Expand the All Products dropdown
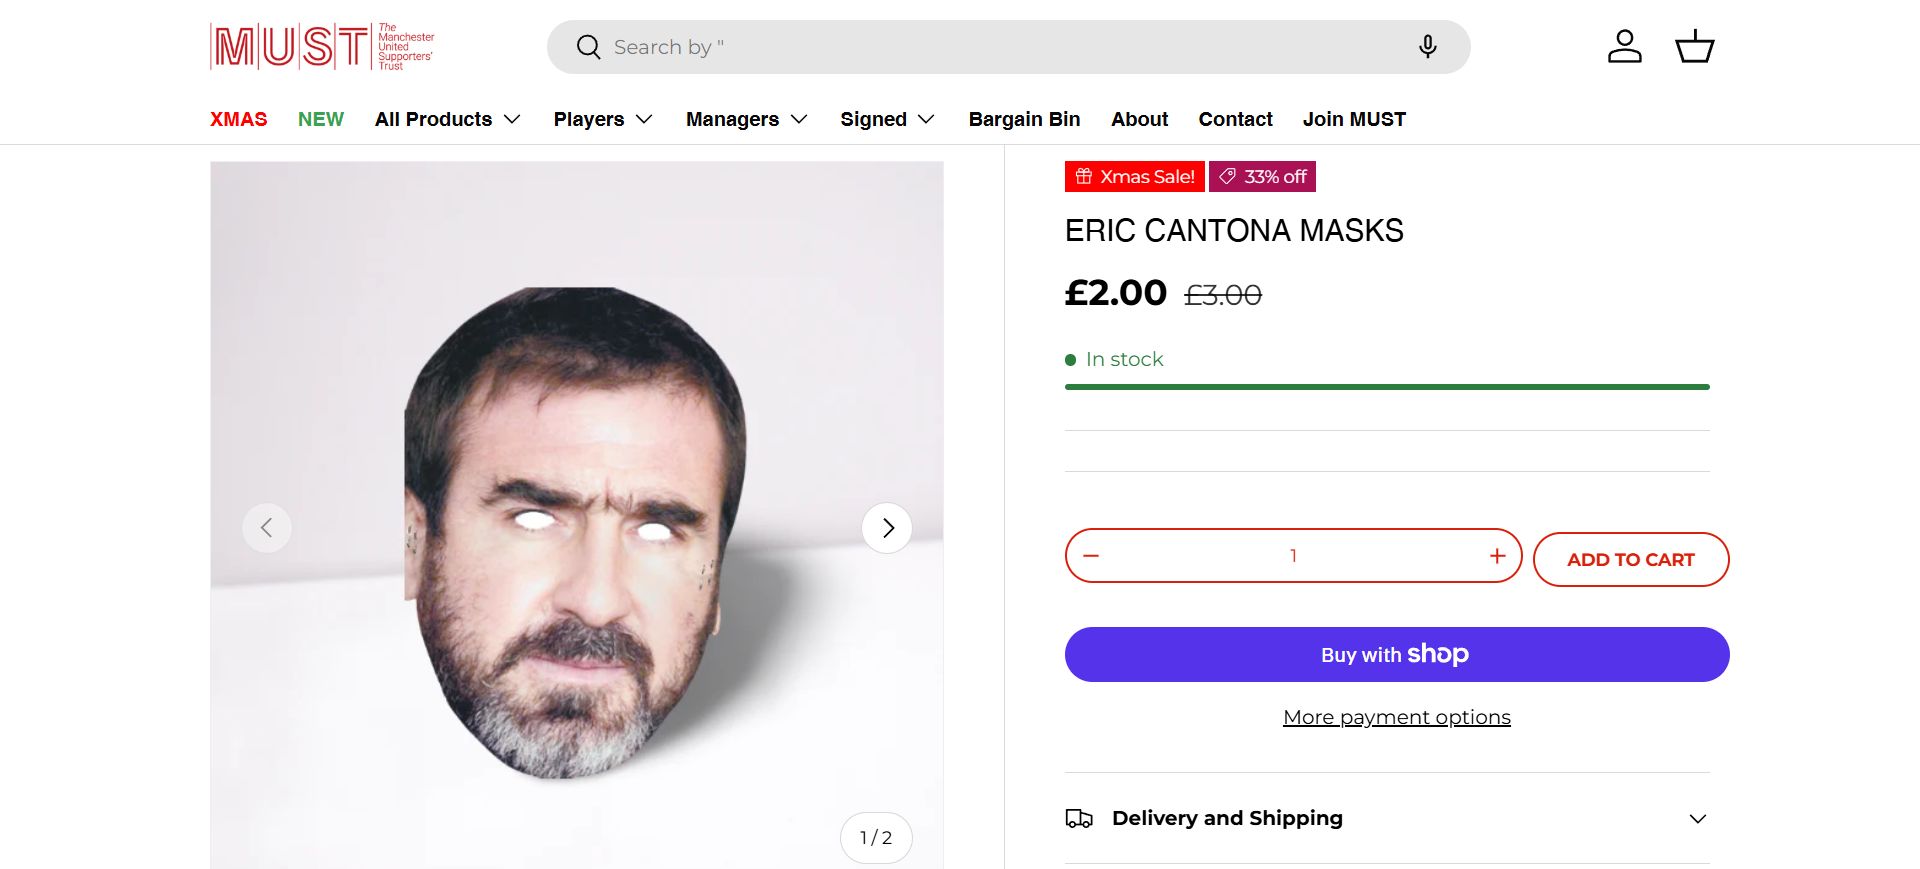The image size is (1920, 869). click(x=447, y=119)
